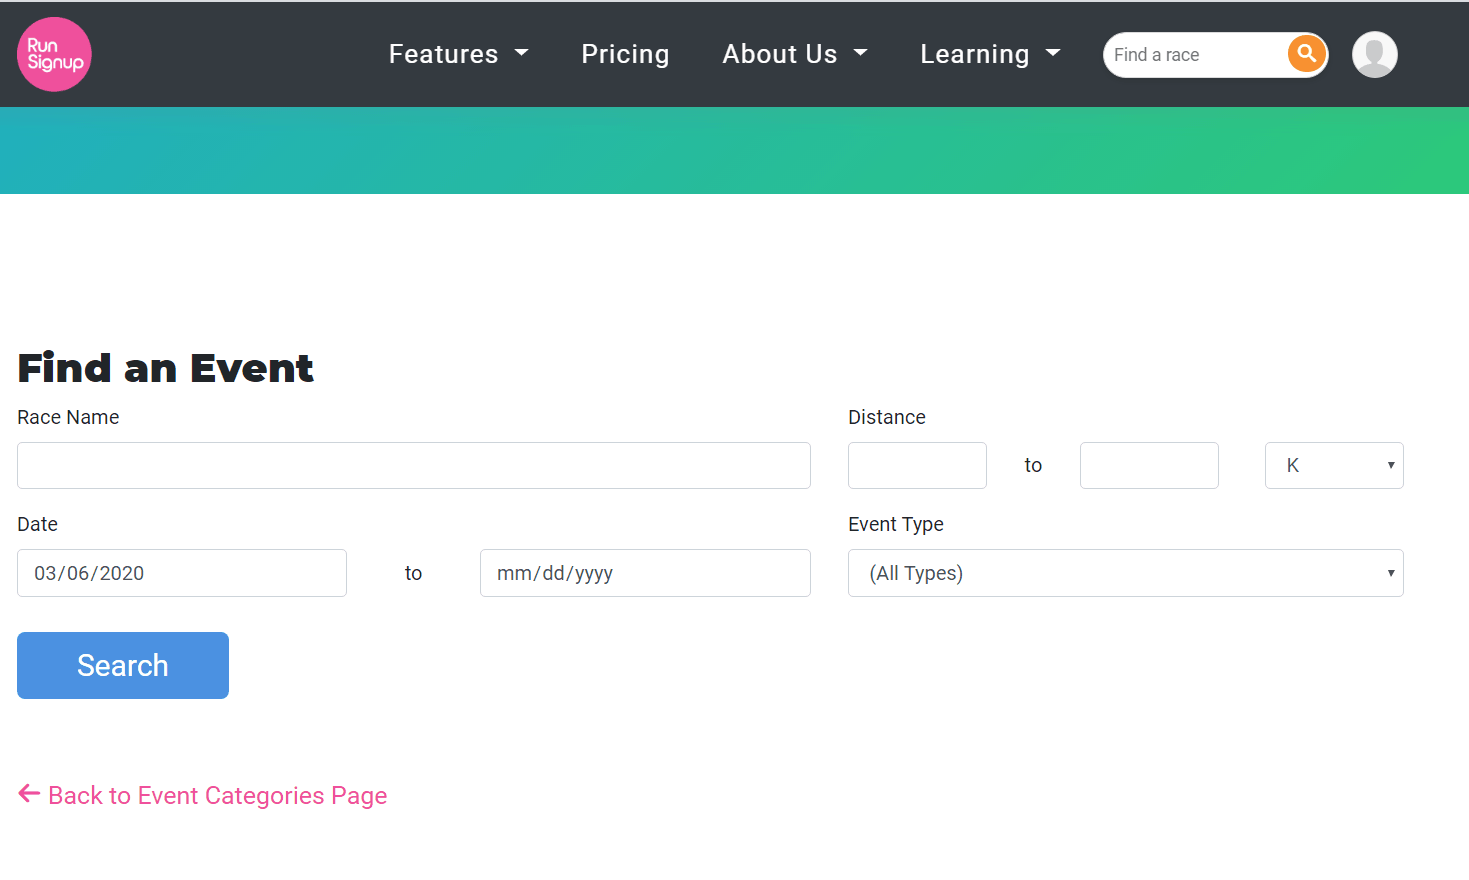Click the start date field 03/06/2020
The height and width of the screenshot is (880, 1469).
pyautogui.click(x=182, y=573)
